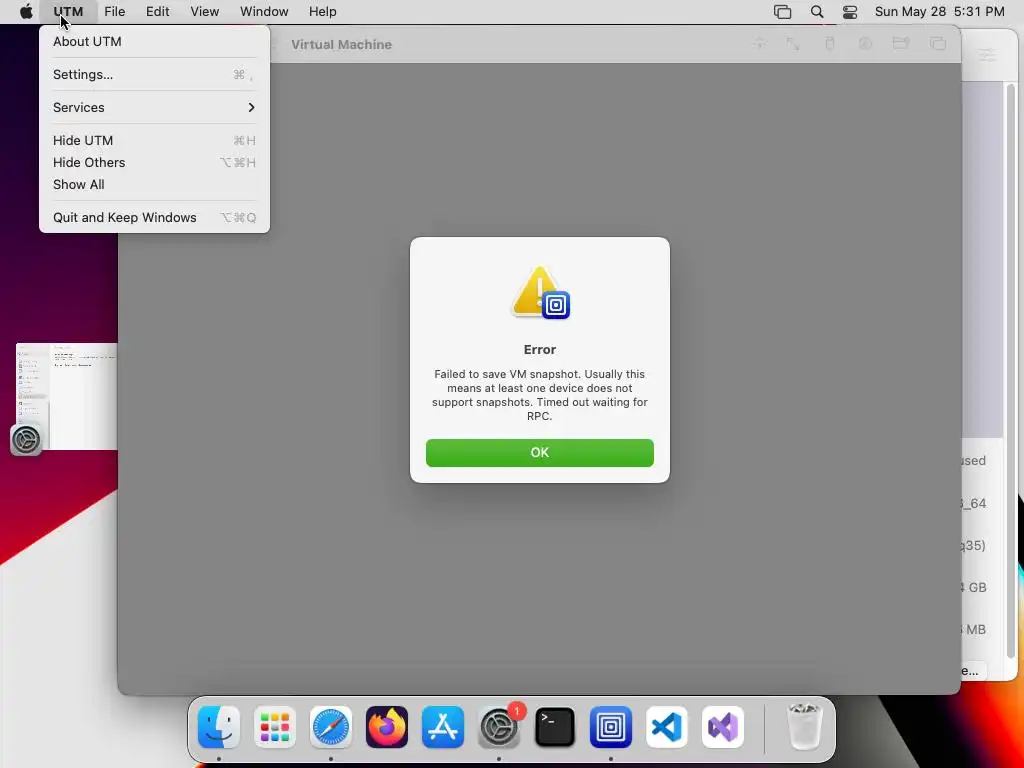Click the date and time clock
The image size is (1024, 768).
click(939, 12)
